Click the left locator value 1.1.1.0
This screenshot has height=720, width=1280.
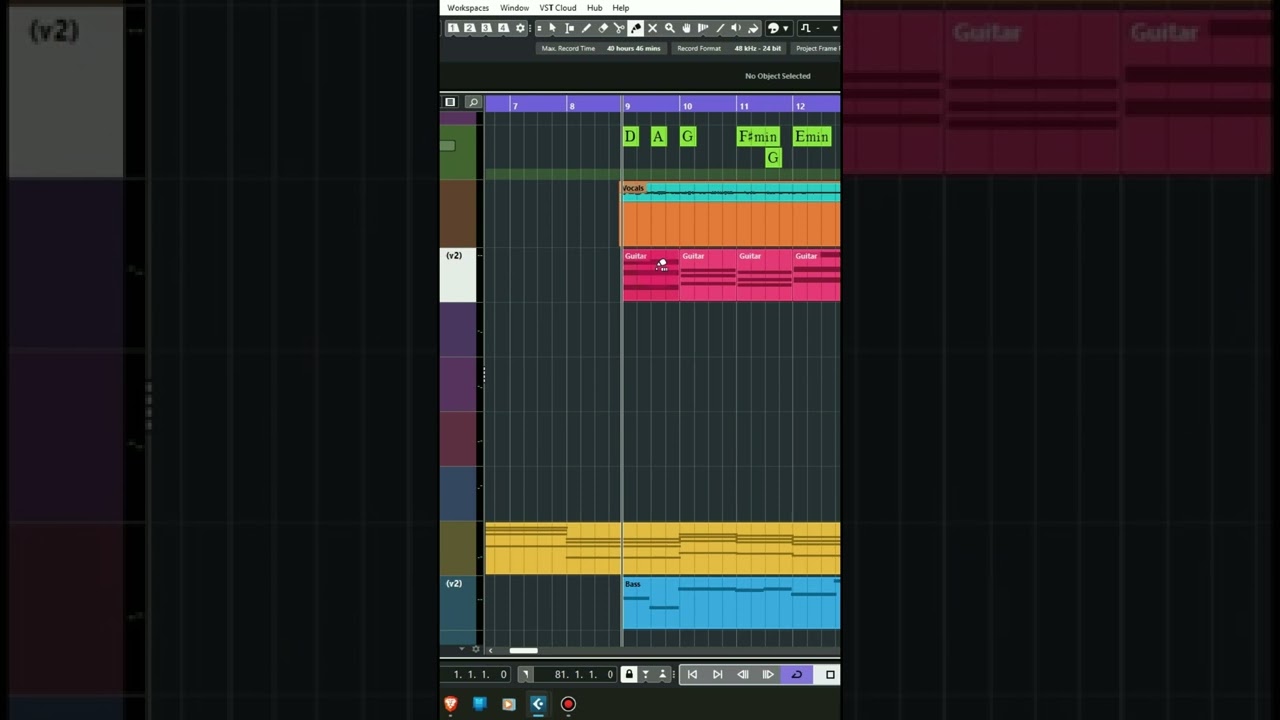tap(480, 674)
